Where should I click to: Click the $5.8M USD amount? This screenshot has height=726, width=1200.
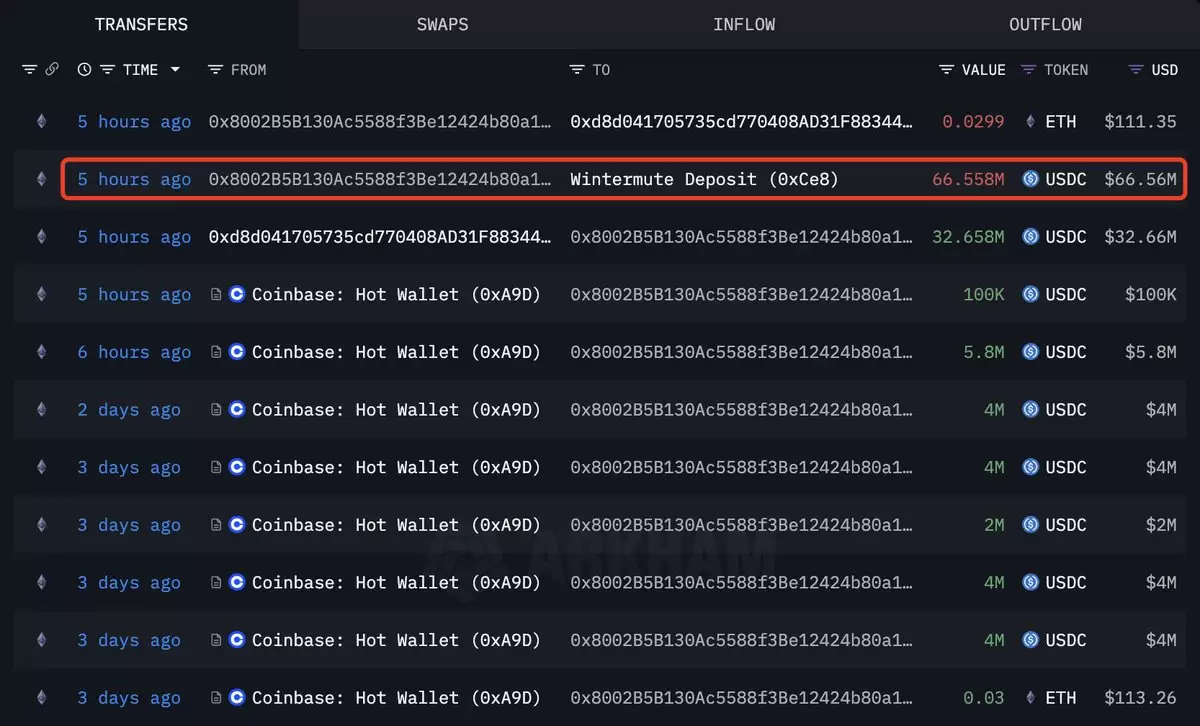pos(1150,352)
